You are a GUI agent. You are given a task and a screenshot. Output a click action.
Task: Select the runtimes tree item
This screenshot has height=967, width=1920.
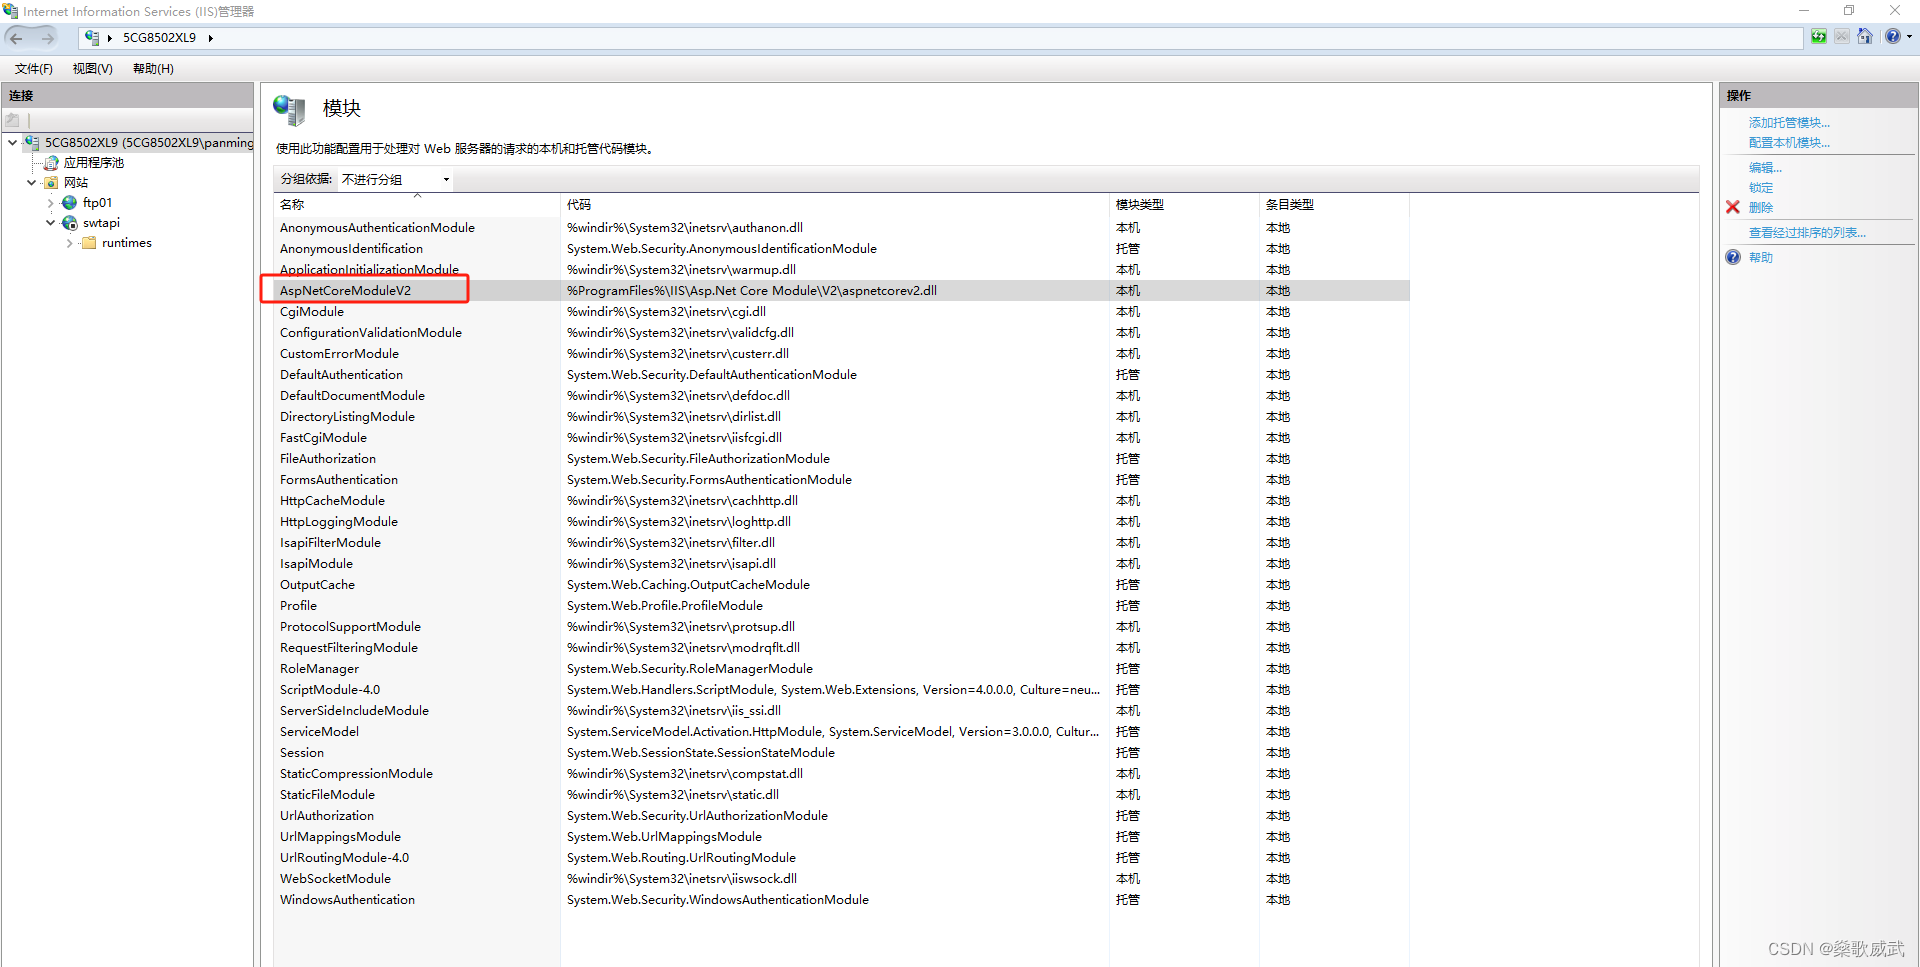127,243
